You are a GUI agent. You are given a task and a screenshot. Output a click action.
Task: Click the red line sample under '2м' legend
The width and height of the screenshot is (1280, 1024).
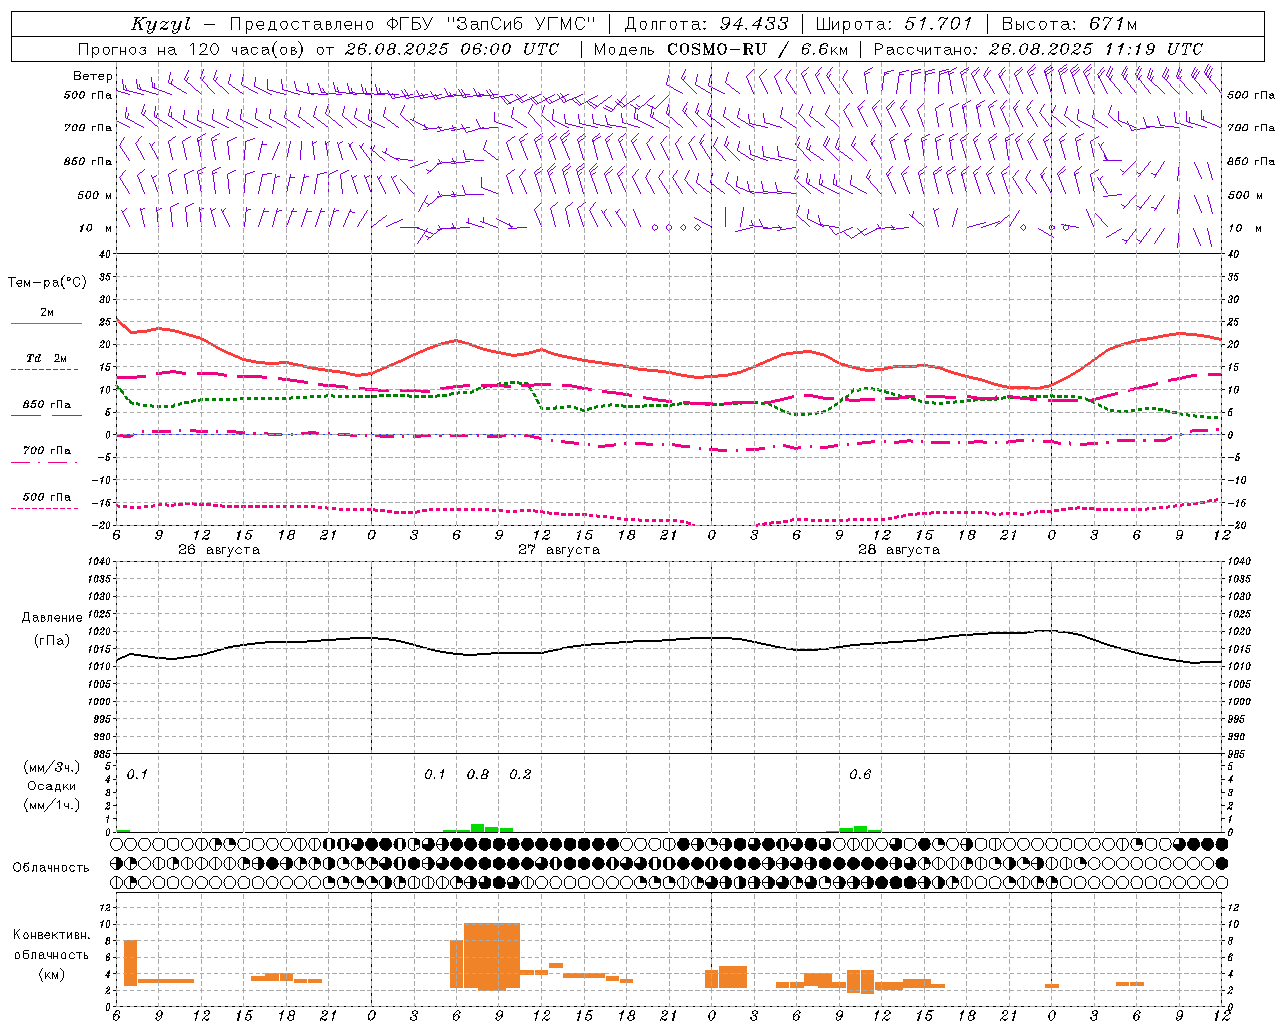pos(46,323)
